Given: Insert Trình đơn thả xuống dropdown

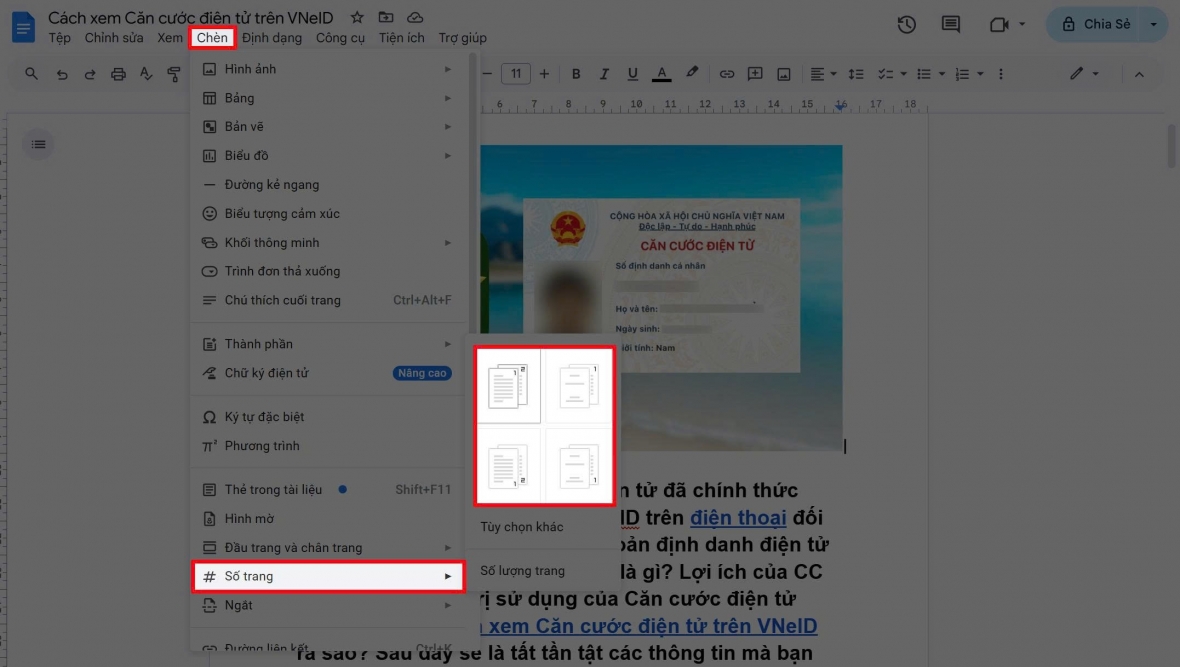Looking at the screenshot, I should pos(327,271).
